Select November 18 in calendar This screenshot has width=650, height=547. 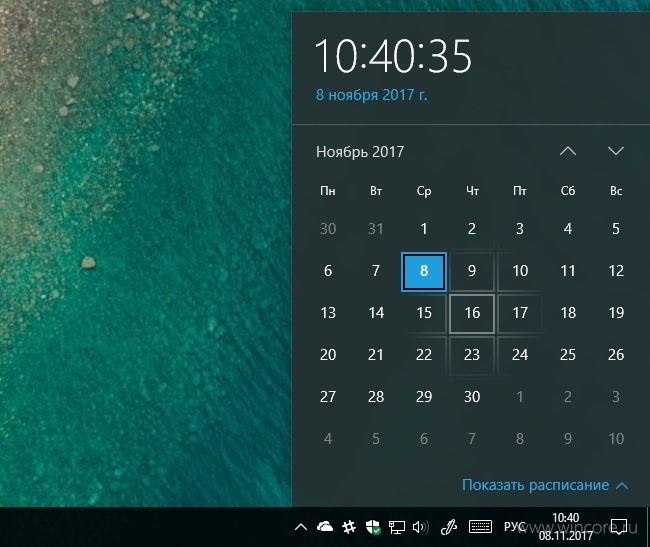pos(568,313)
